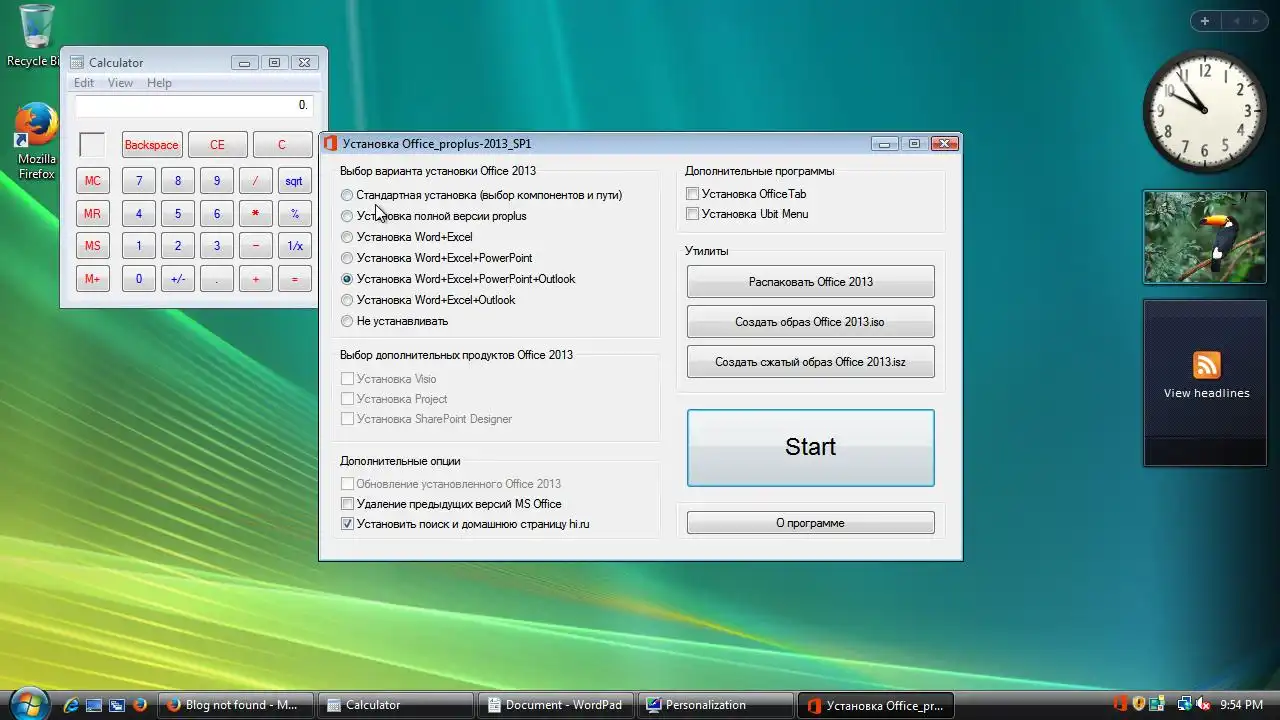The image size is (1280, 720).
Task: Click Office icon in installer title bar
Action: click(x=330, y=144)
